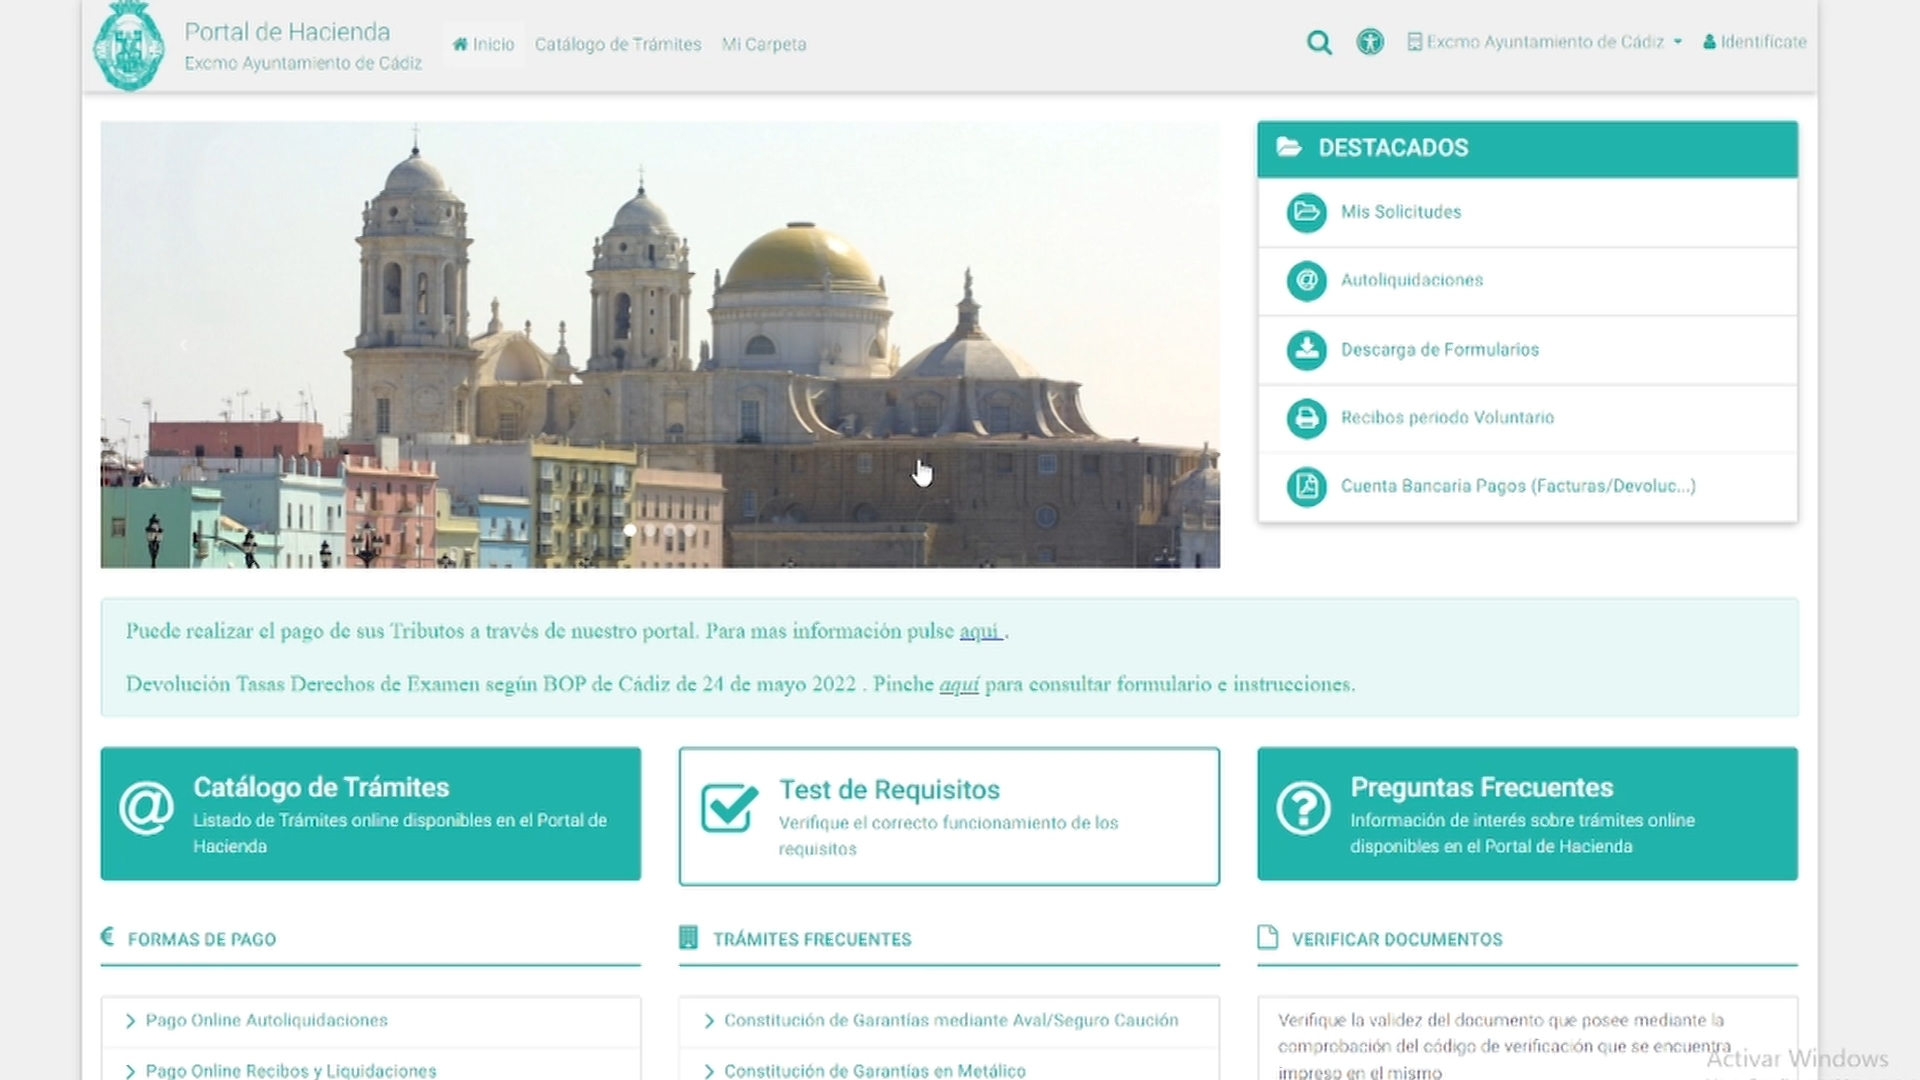Image resolution: width=1920 pixels, height=1080 pixels.
Task: Click the Descarga de Formularios download icon
Action: click(x=1306, y=350)
